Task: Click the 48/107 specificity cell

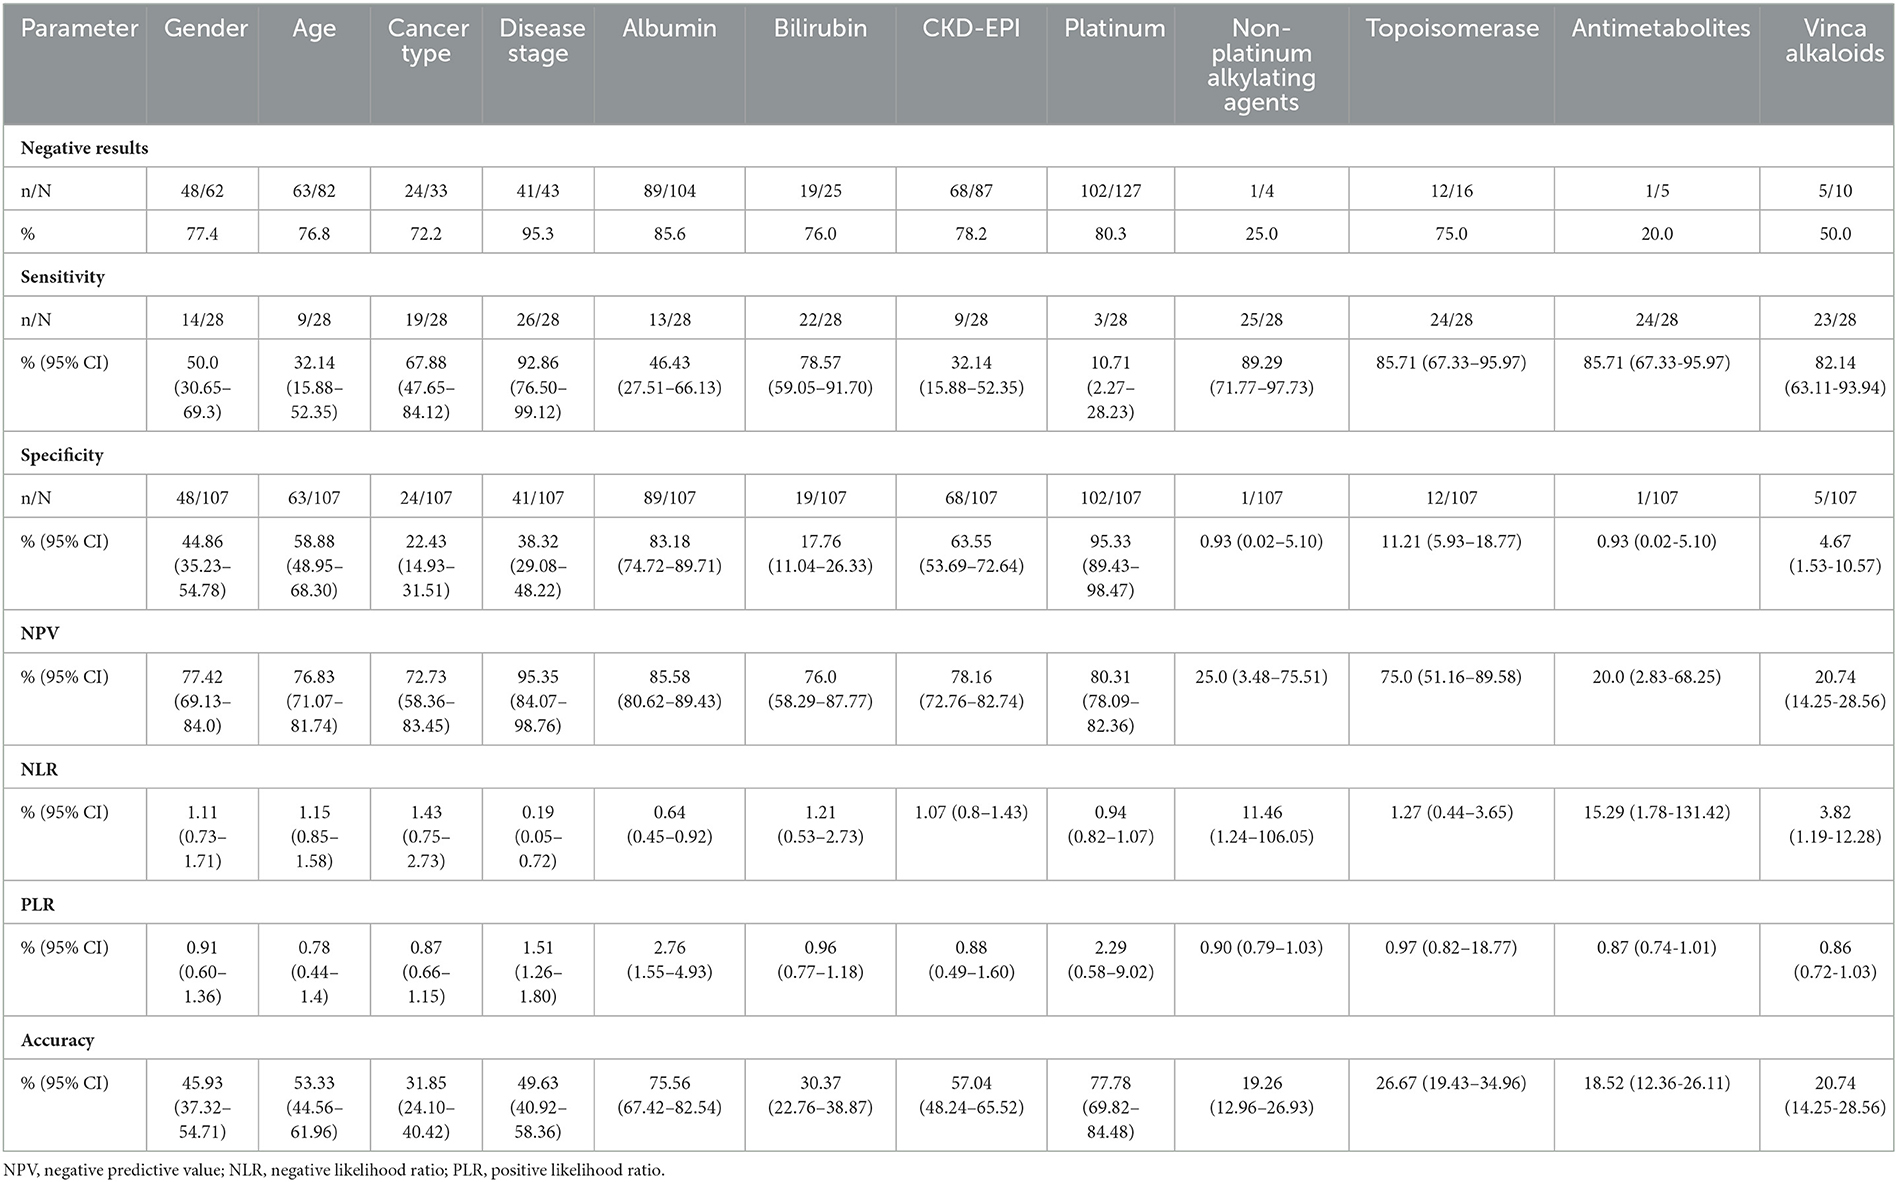Action: point(202,498)
